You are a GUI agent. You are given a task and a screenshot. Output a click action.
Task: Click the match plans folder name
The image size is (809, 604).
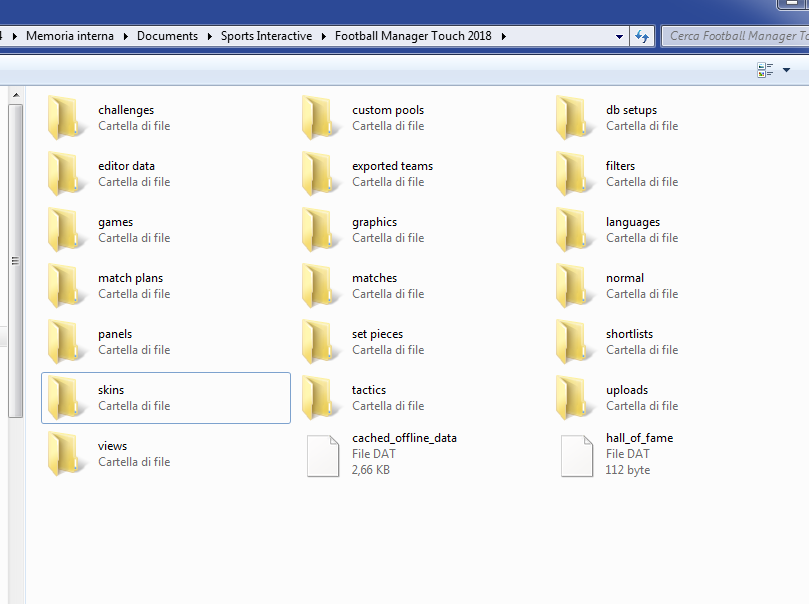[x=131, y=278]
